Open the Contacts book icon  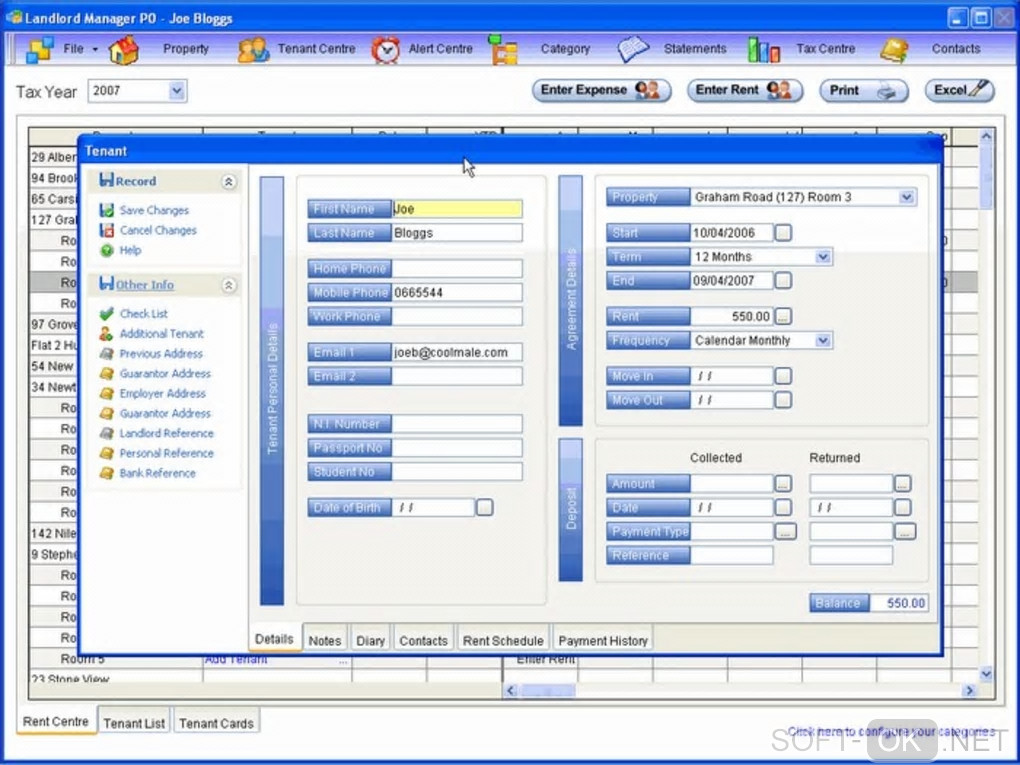click(x=894, y=50)
